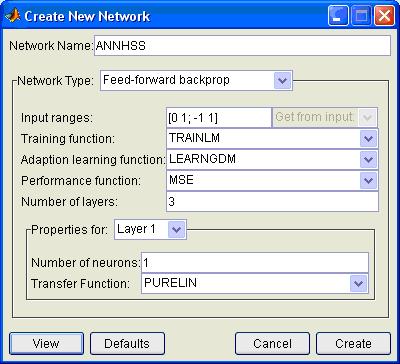The height and width of the screenshot is (364, 400).
Task: Click the Network Name field containing ANNHSS
Action: pyautogui.click(x=242, y=45)
